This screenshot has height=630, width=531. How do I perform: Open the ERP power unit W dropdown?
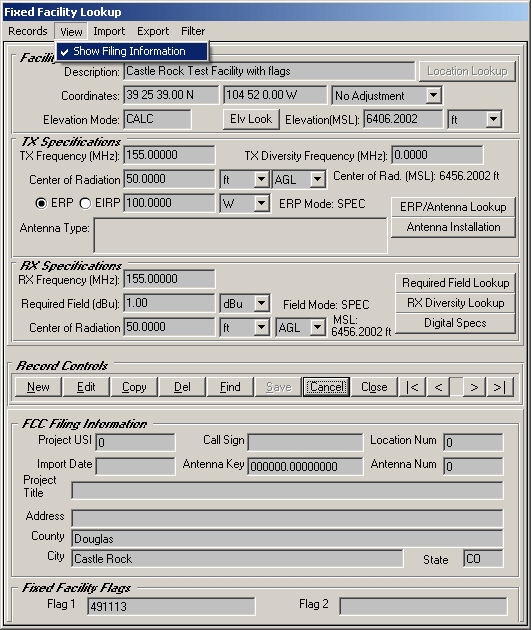click(x=261, y=203)
